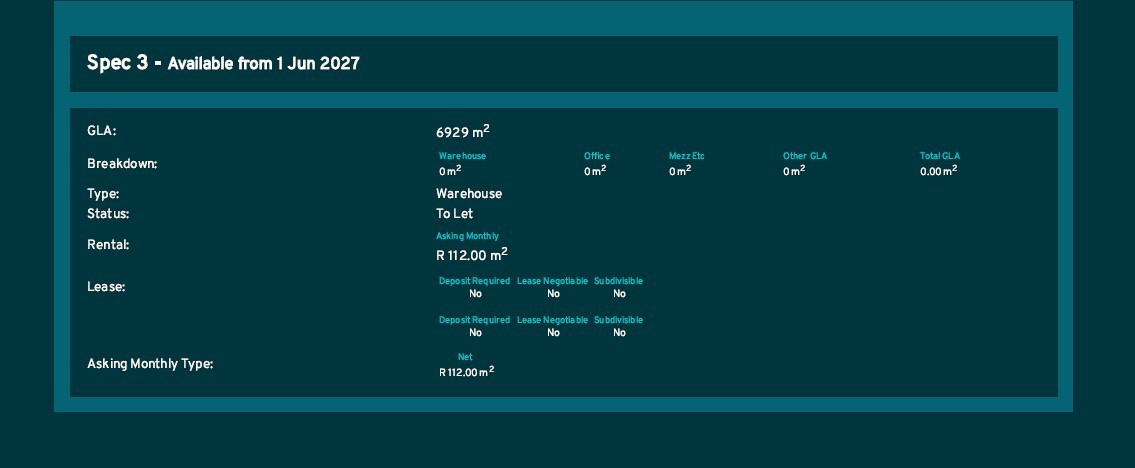The height and width of the screenshot is (468, 1135).
Task: Select 'R 112.00 m²' under Asking Monthly
Action: point(471,255)
